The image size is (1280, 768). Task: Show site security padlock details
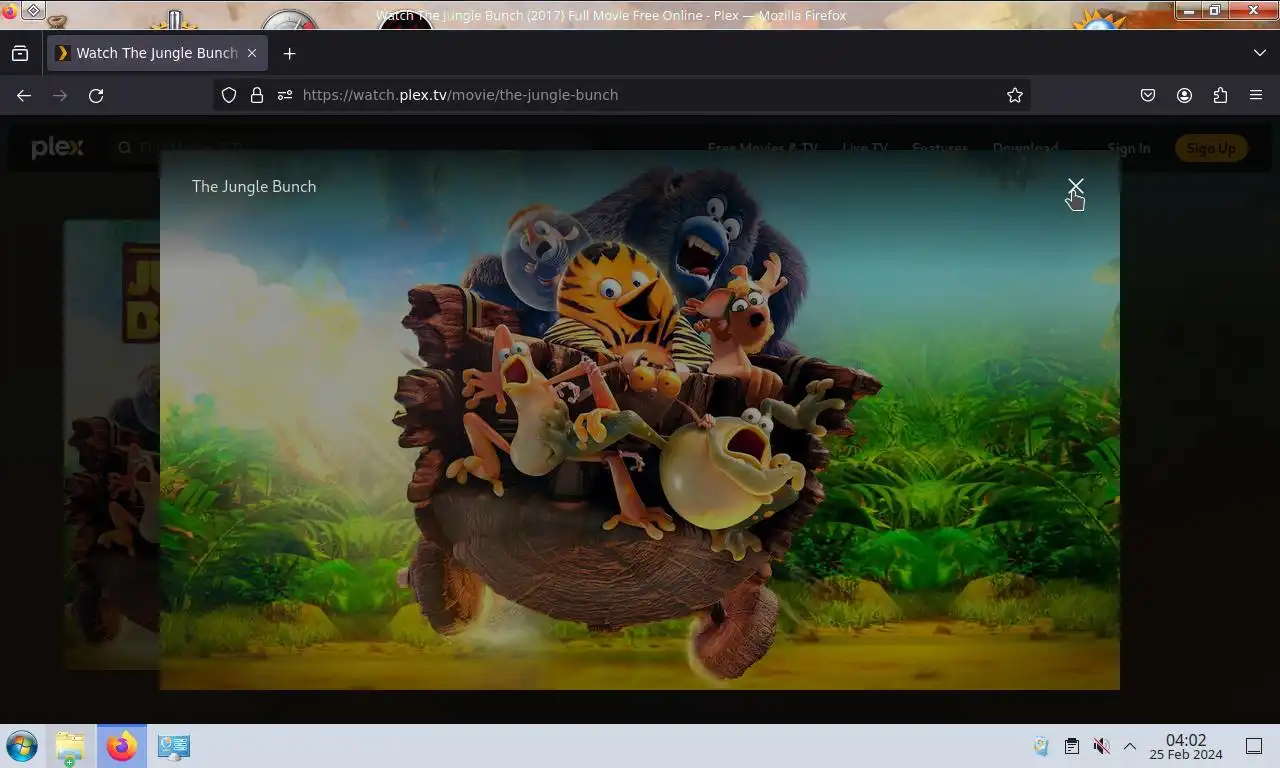(x=257, y=95)
